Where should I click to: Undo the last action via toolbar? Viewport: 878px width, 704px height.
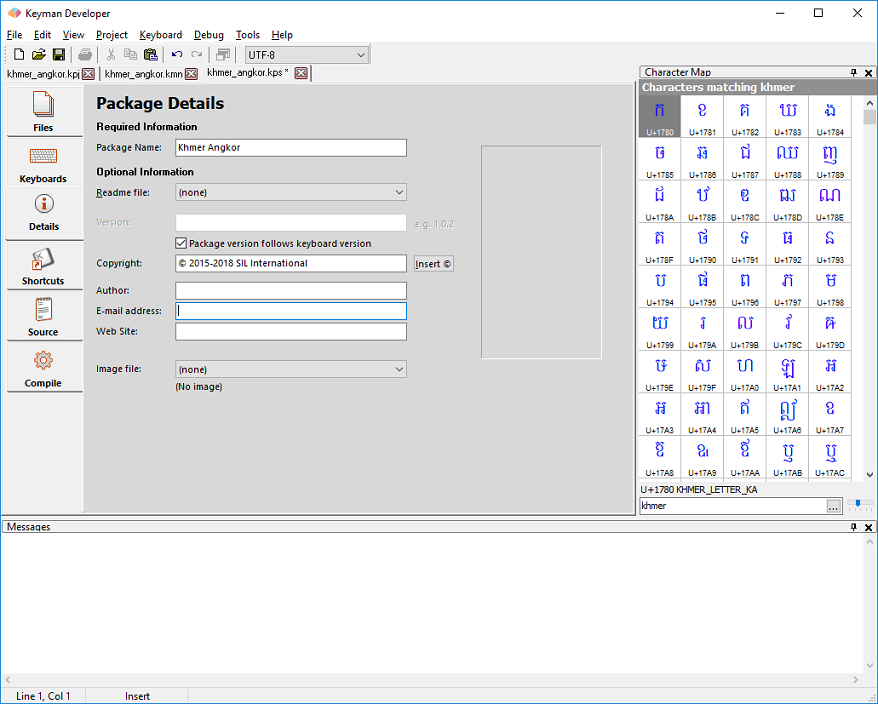pos(177,54)
